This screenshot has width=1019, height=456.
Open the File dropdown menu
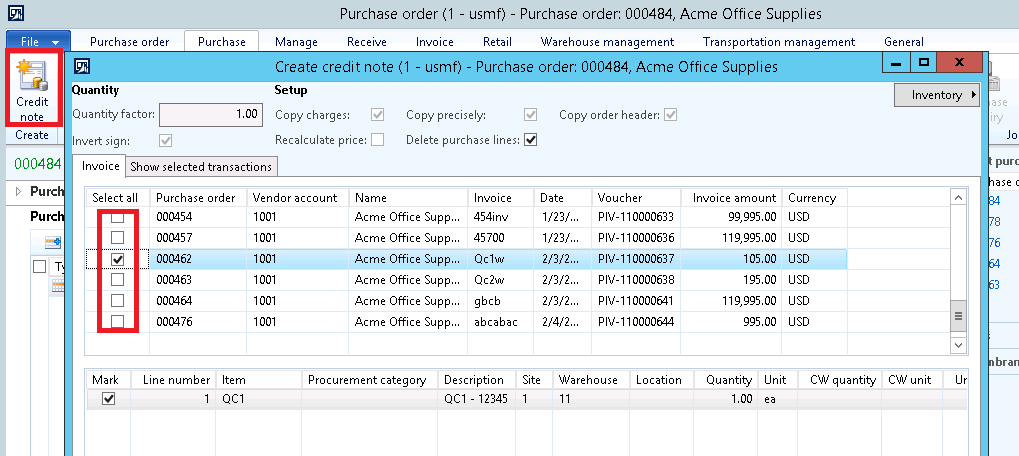[40, 42]
